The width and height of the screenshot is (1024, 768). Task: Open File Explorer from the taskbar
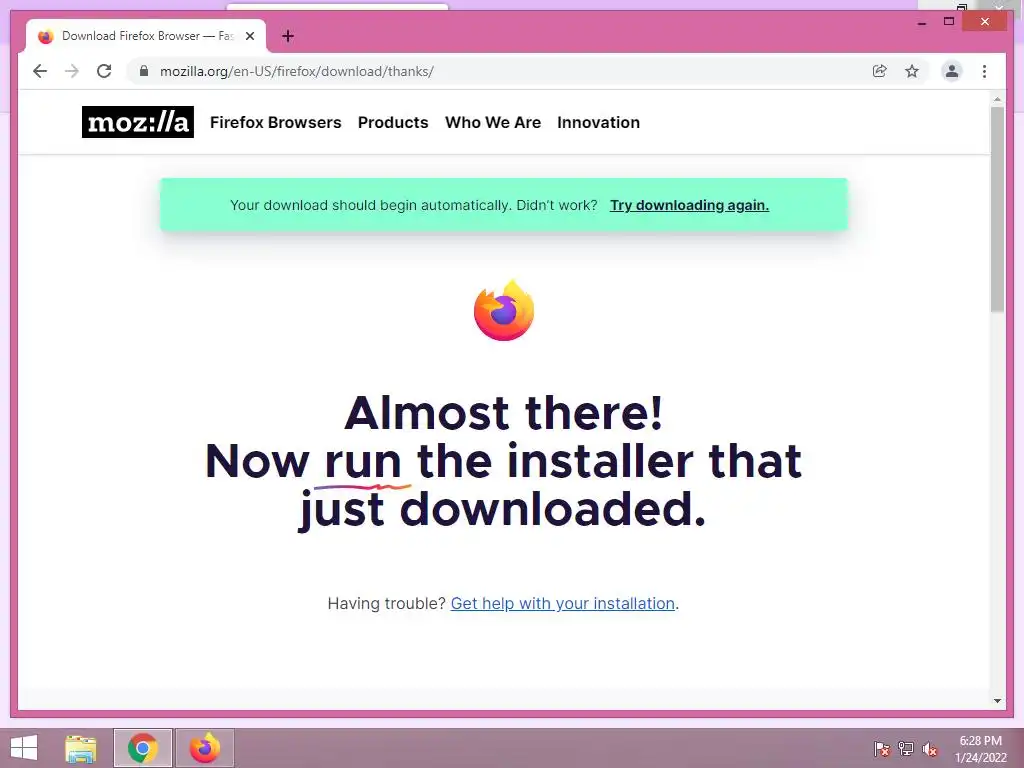[81, 748]
